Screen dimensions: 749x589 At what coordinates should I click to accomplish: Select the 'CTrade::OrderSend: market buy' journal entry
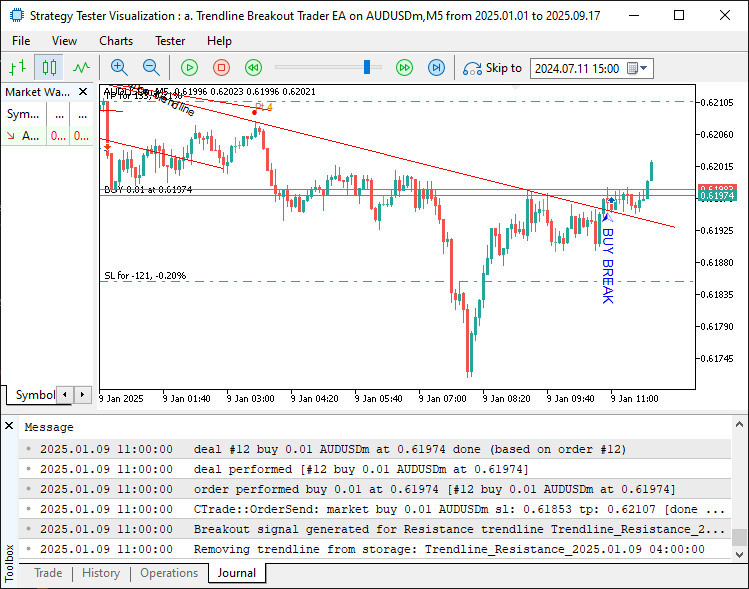tap(375, 509)
